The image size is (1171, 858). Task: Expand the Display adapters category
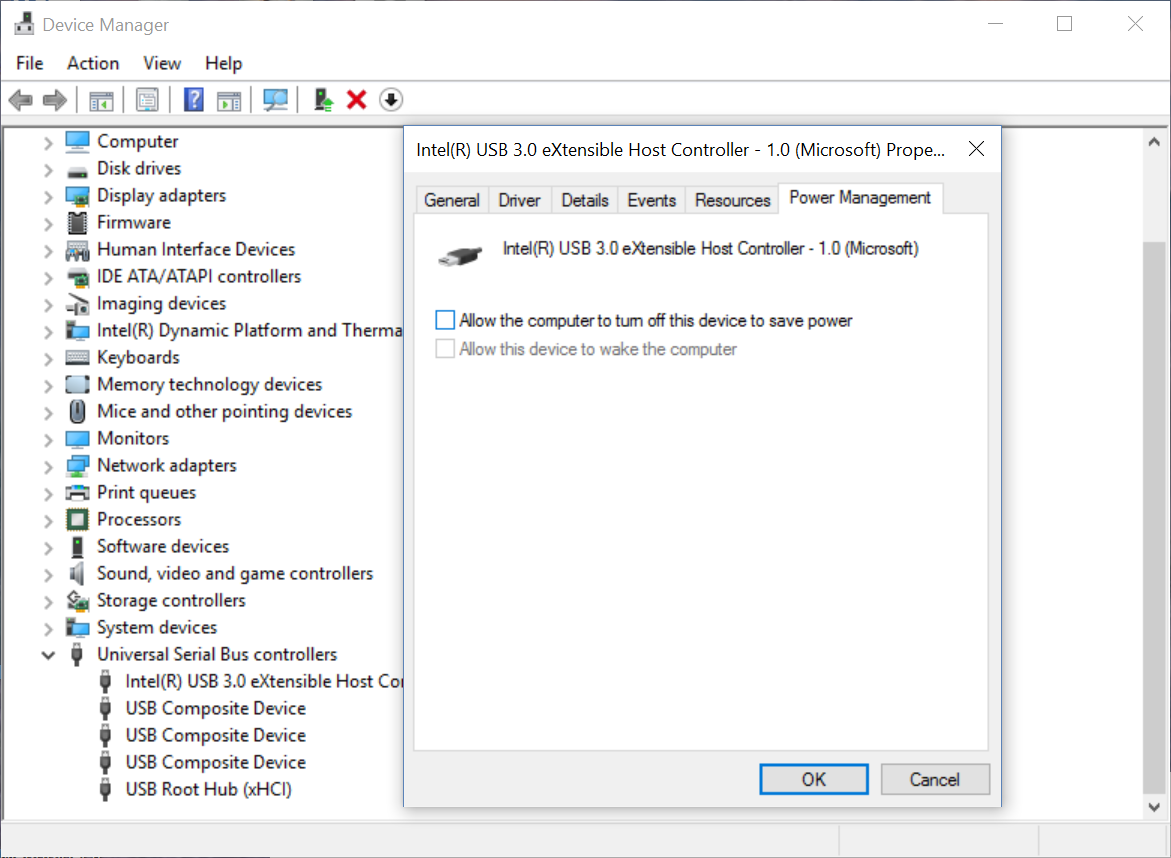pyautogui.click(x=48, y=196)
